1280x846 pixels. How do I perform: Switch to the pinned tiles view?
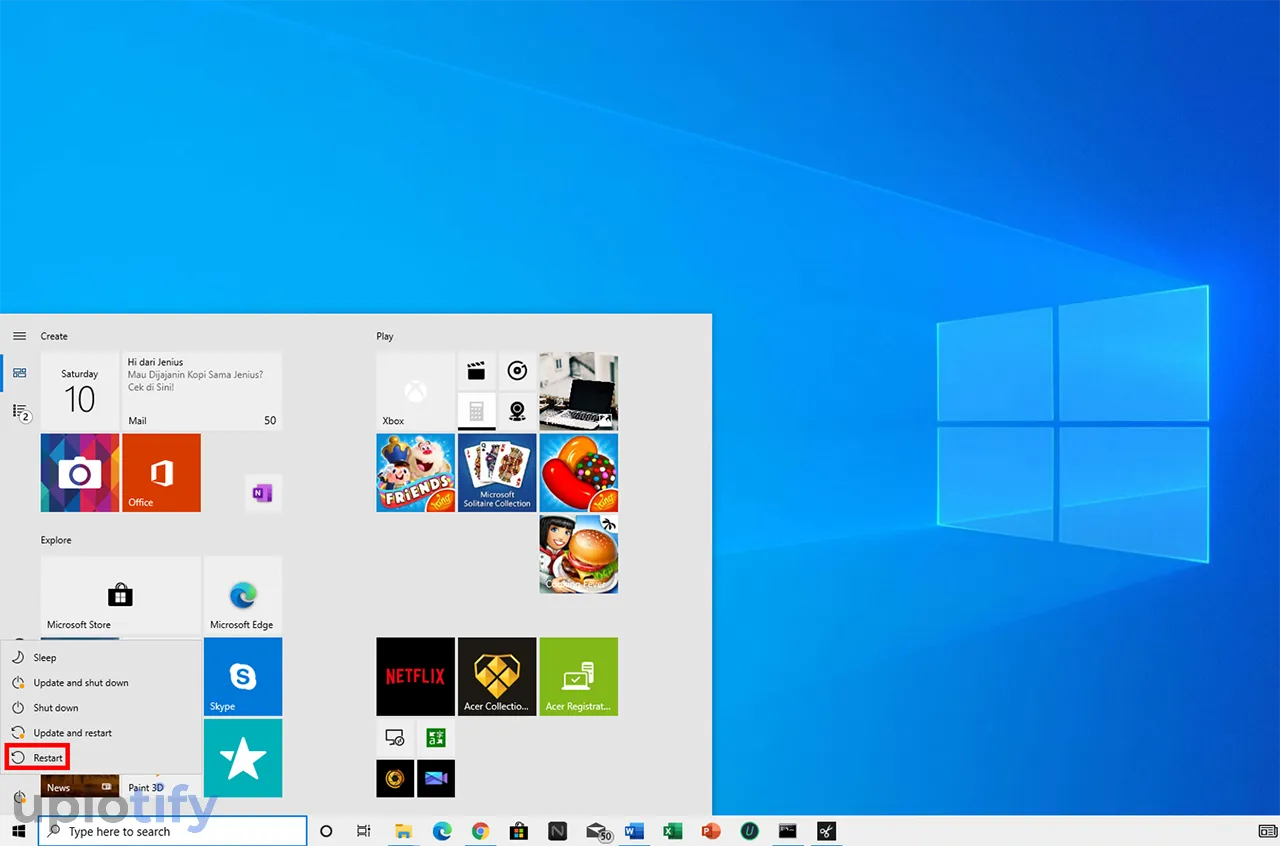coord(19,373)
